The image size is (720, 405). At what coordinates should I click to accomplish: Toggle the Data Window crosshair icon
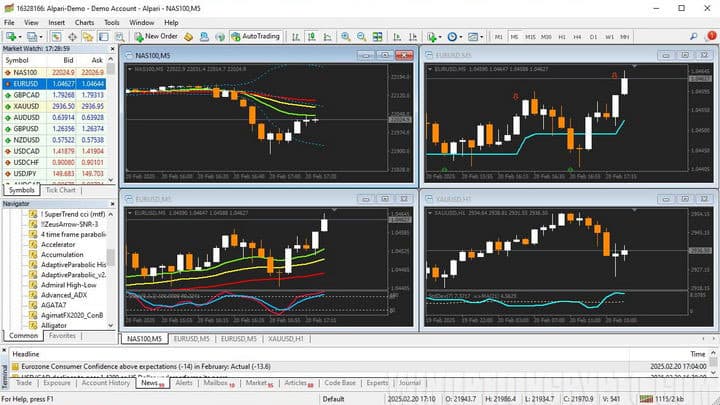click(x=72, y=37)
